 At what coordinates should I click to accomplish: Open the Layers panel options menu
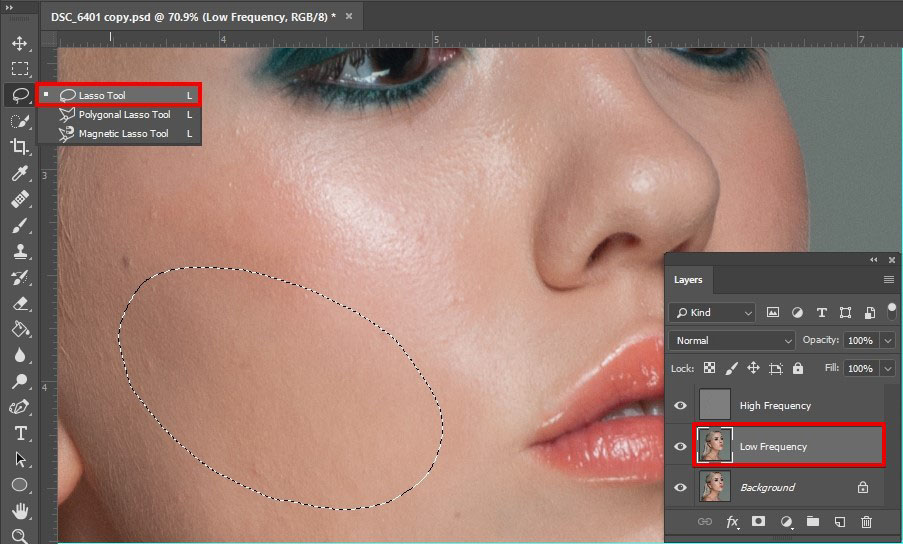888,280
